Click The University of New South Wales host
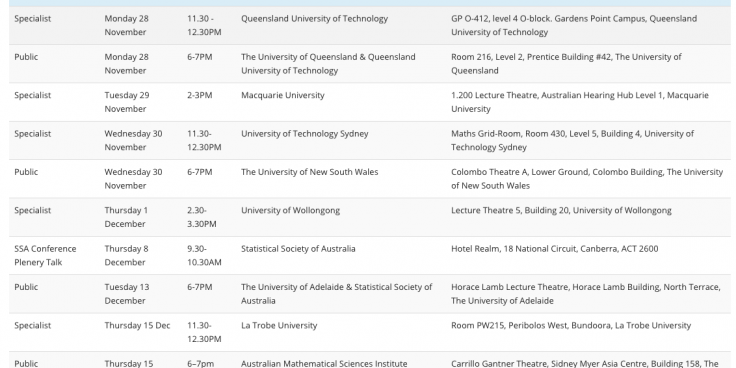Screen dimensions: 736x368 (x=309, y=172)
